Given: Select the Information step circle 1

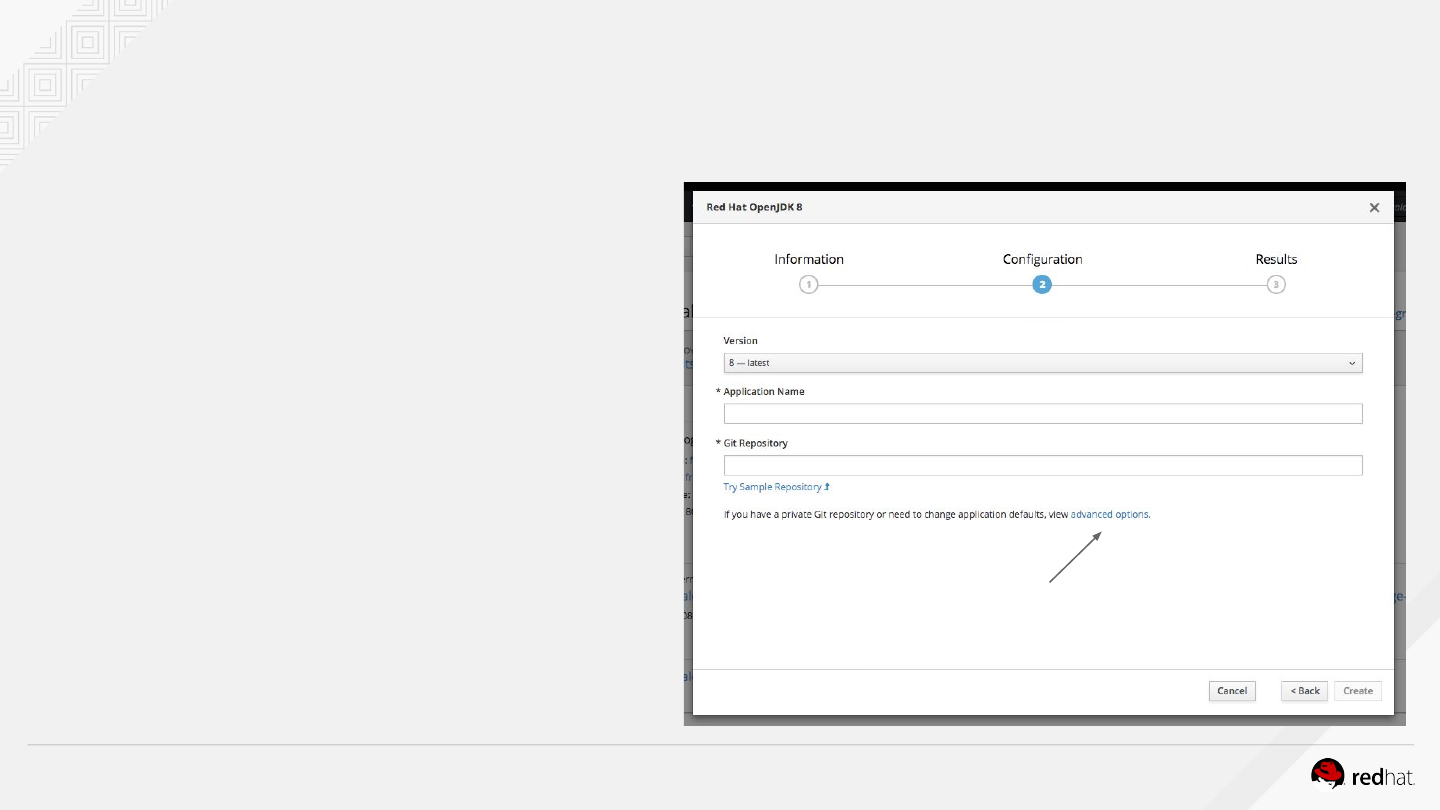Looking at the screenshot, I should click(809, 285).
